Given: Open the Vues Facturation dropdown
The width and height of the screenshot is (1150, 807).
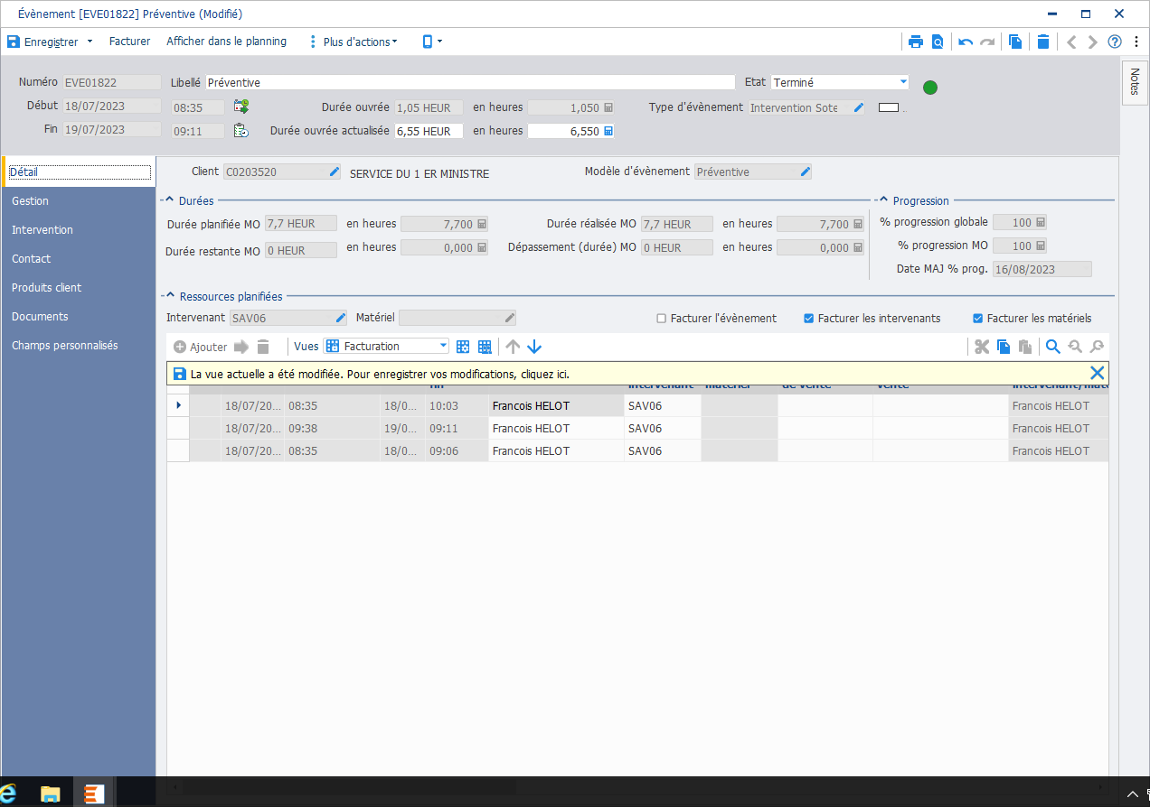Looking at the screenshot, I should (x=443, y=346).
